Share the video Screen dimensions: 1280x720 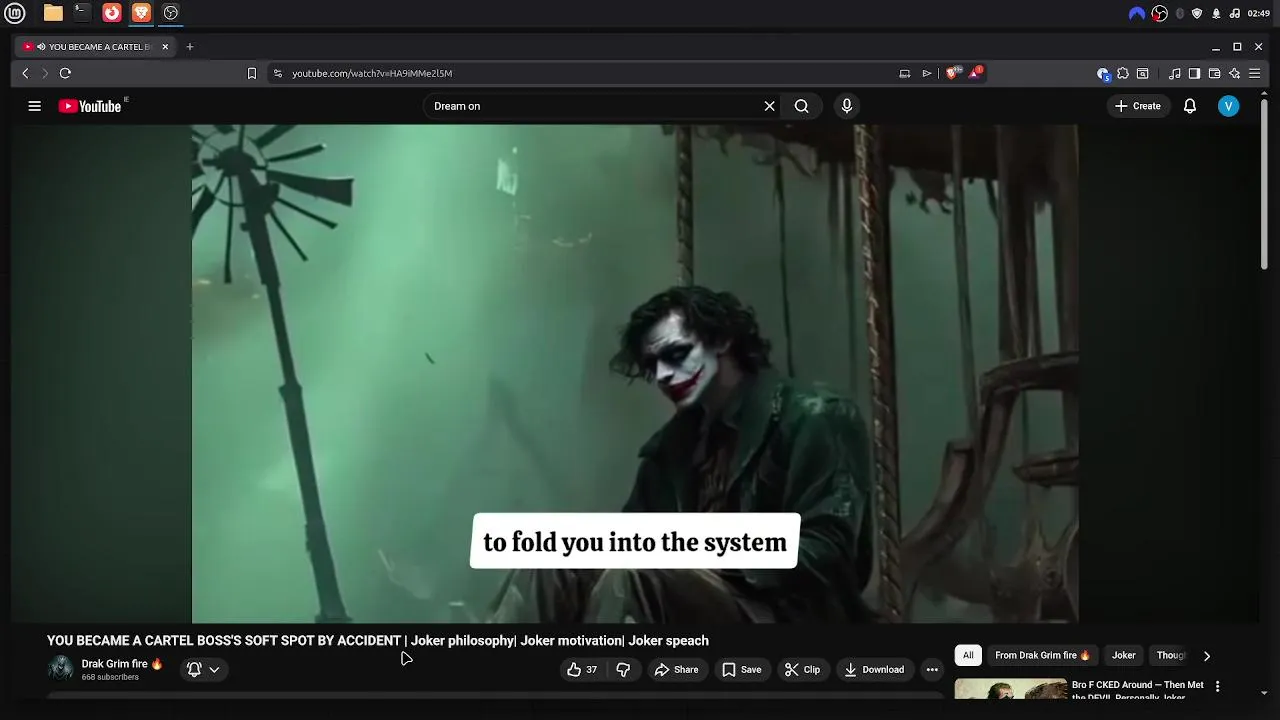pyautogui.click(x=676, y=670)
